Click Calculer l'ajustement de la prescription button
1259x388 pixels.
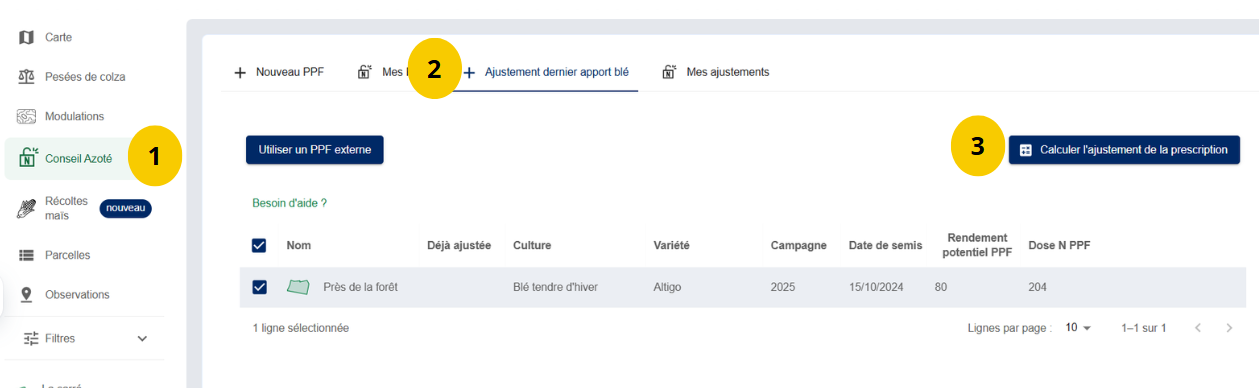pyautogui.click(x=1124, y=150)
